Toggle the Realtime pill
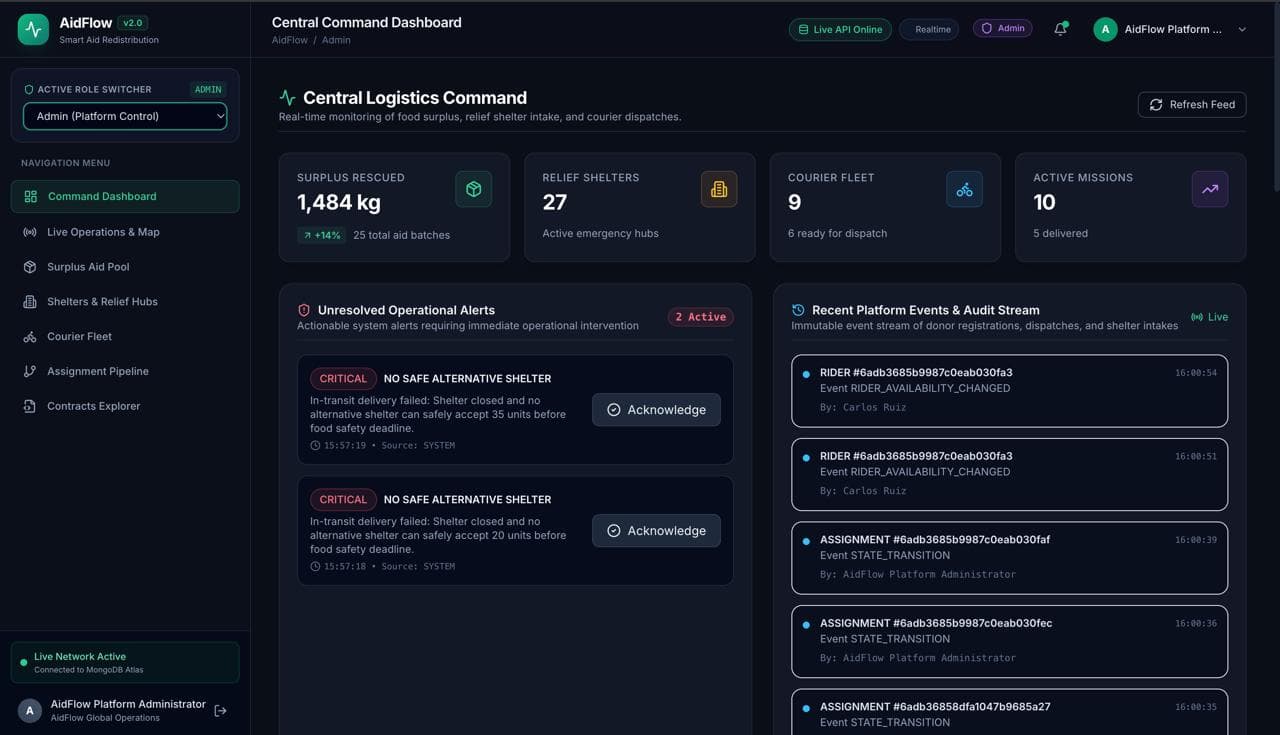The height and width of the screenshot is (735, 1280). click(929, 29)
